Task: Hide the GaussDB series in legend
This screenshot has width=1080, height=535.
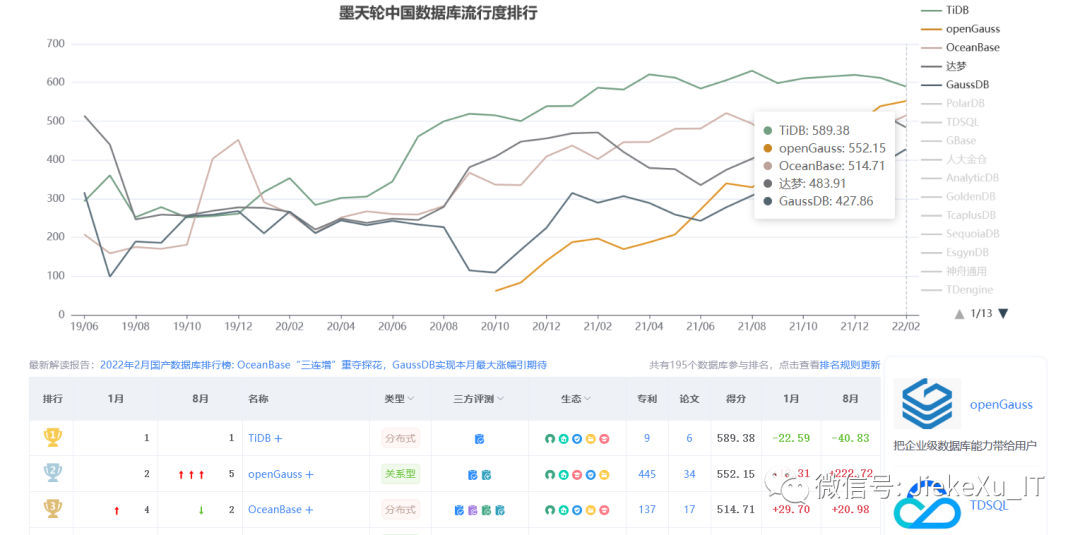Action: click(955, 85)
